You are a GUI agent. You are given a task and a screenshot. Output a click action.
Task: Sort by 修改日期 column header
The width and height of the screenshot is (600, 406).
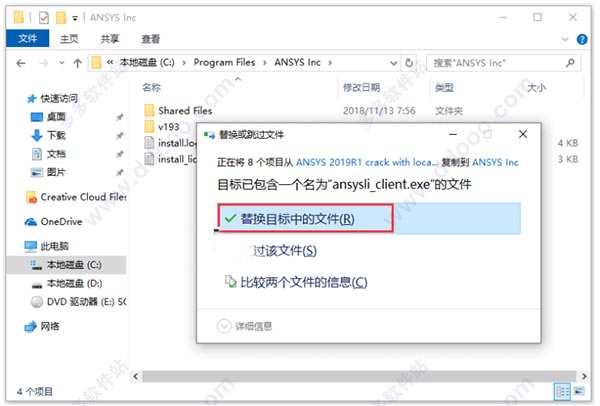(x=361, y=88)
